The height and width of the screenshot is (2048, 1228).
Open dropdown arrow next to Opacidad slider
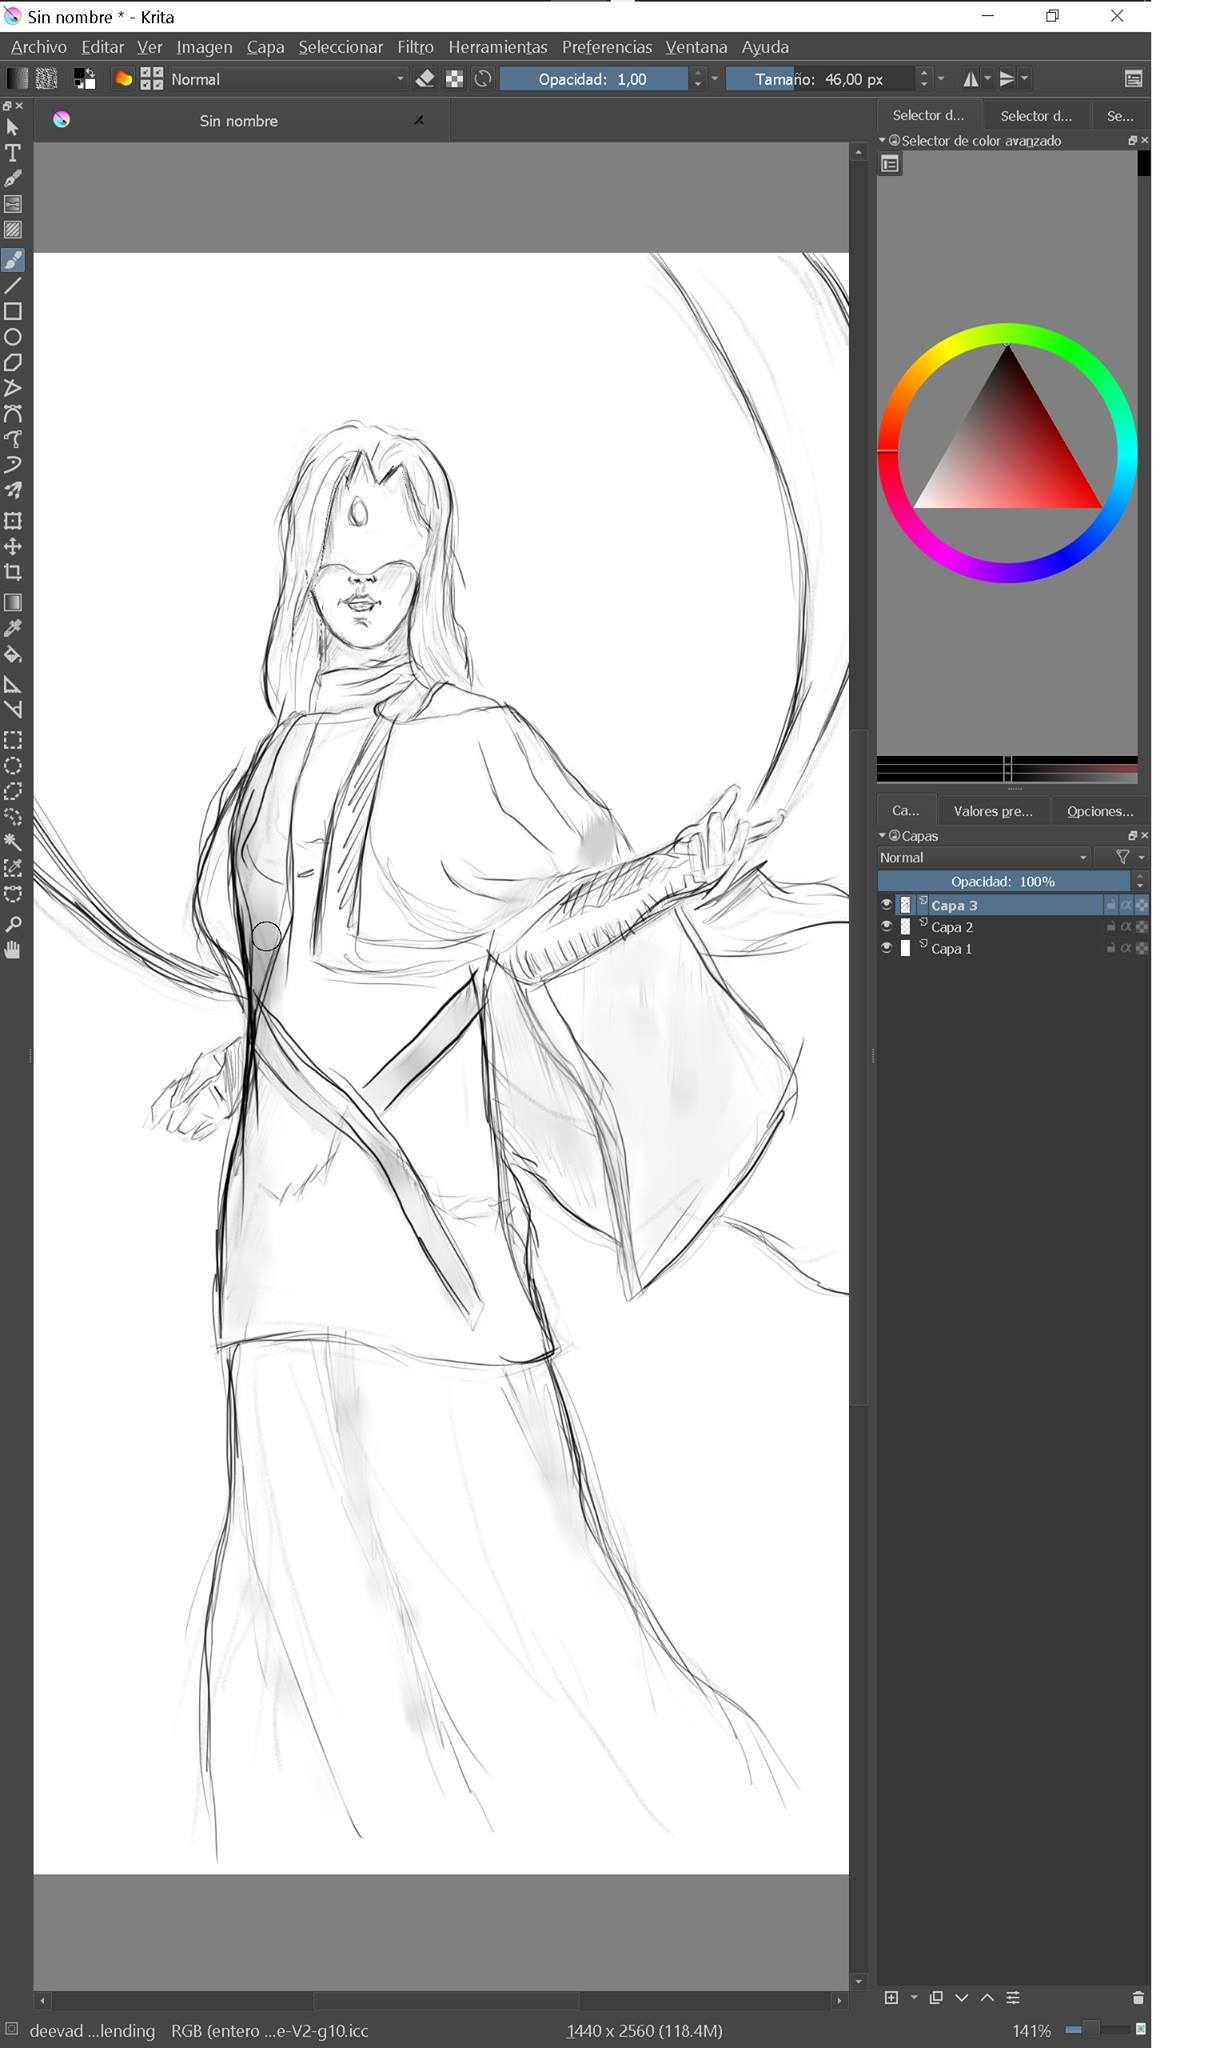(714, 79)
